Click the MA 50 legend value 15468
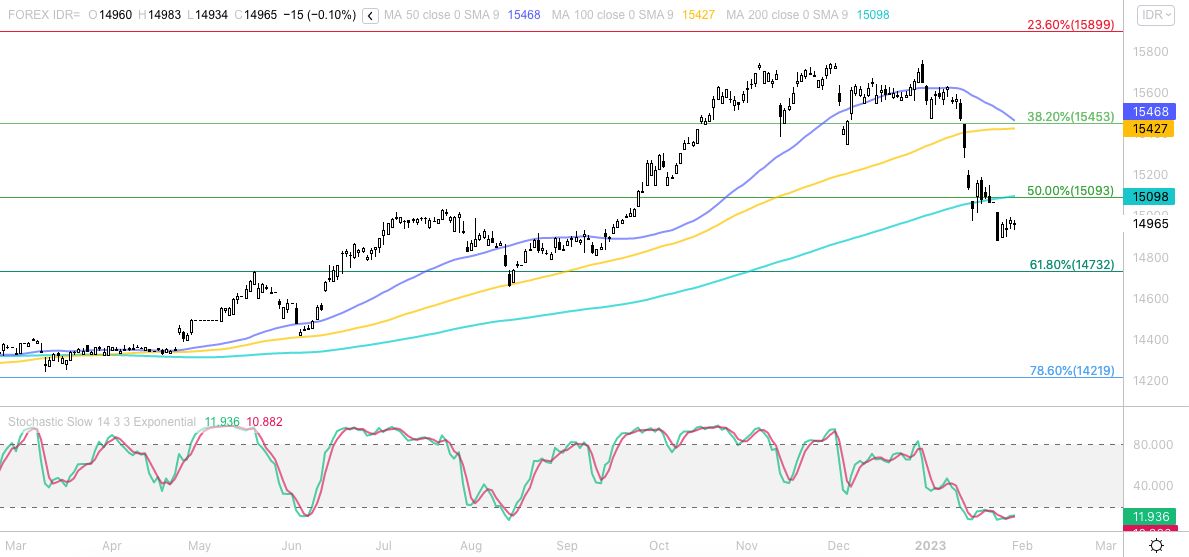 [x=523, y=15]
